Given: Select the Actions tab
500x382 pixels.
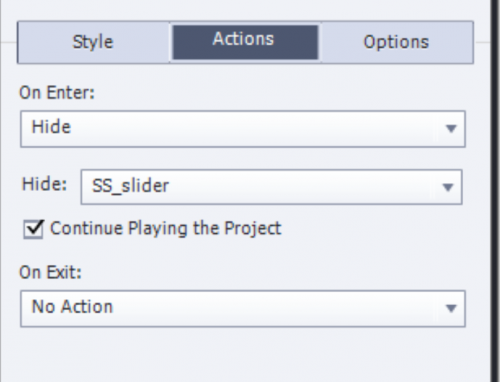Looking at the screenshot, I should [x=245, y=42].
